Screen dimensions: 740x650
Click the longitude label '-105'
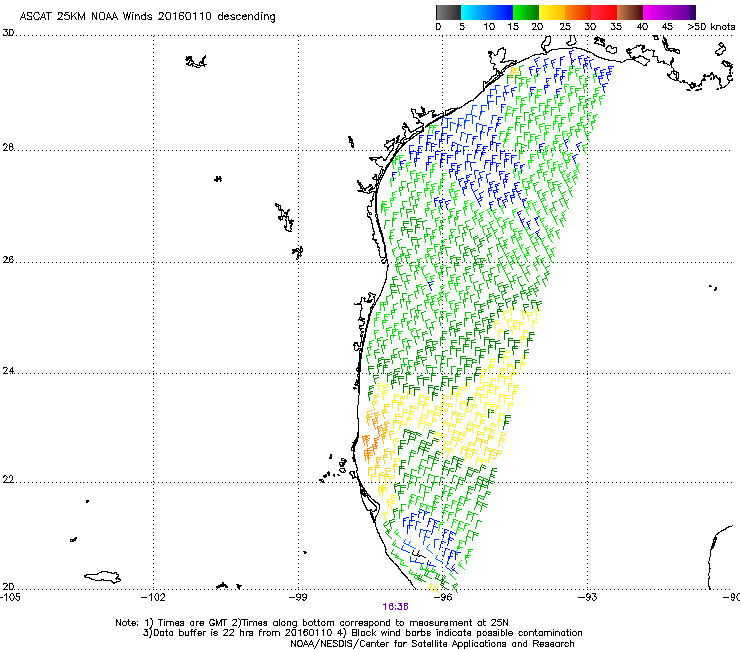pyautogui.click(x=10, y=597)
